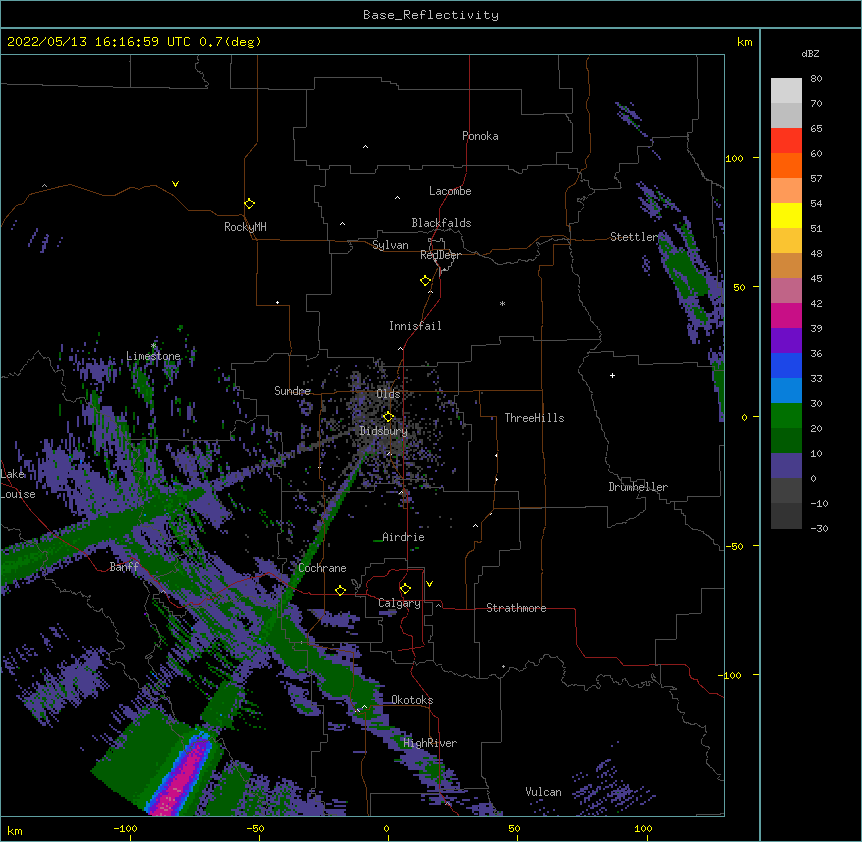
Task: Click the magenta 39-42 dBZ legend swatch
Action: pos(786,315)
